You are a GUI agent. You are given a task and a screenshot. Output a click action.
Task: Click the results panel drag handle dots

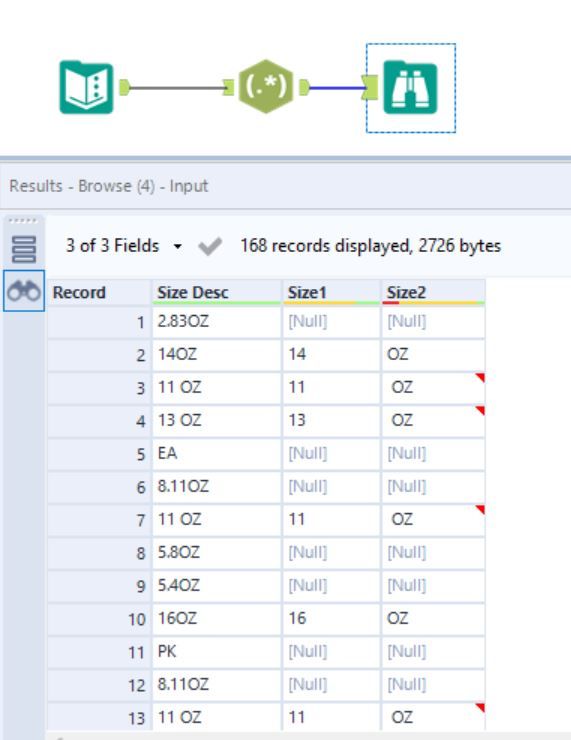coord(22,220)
